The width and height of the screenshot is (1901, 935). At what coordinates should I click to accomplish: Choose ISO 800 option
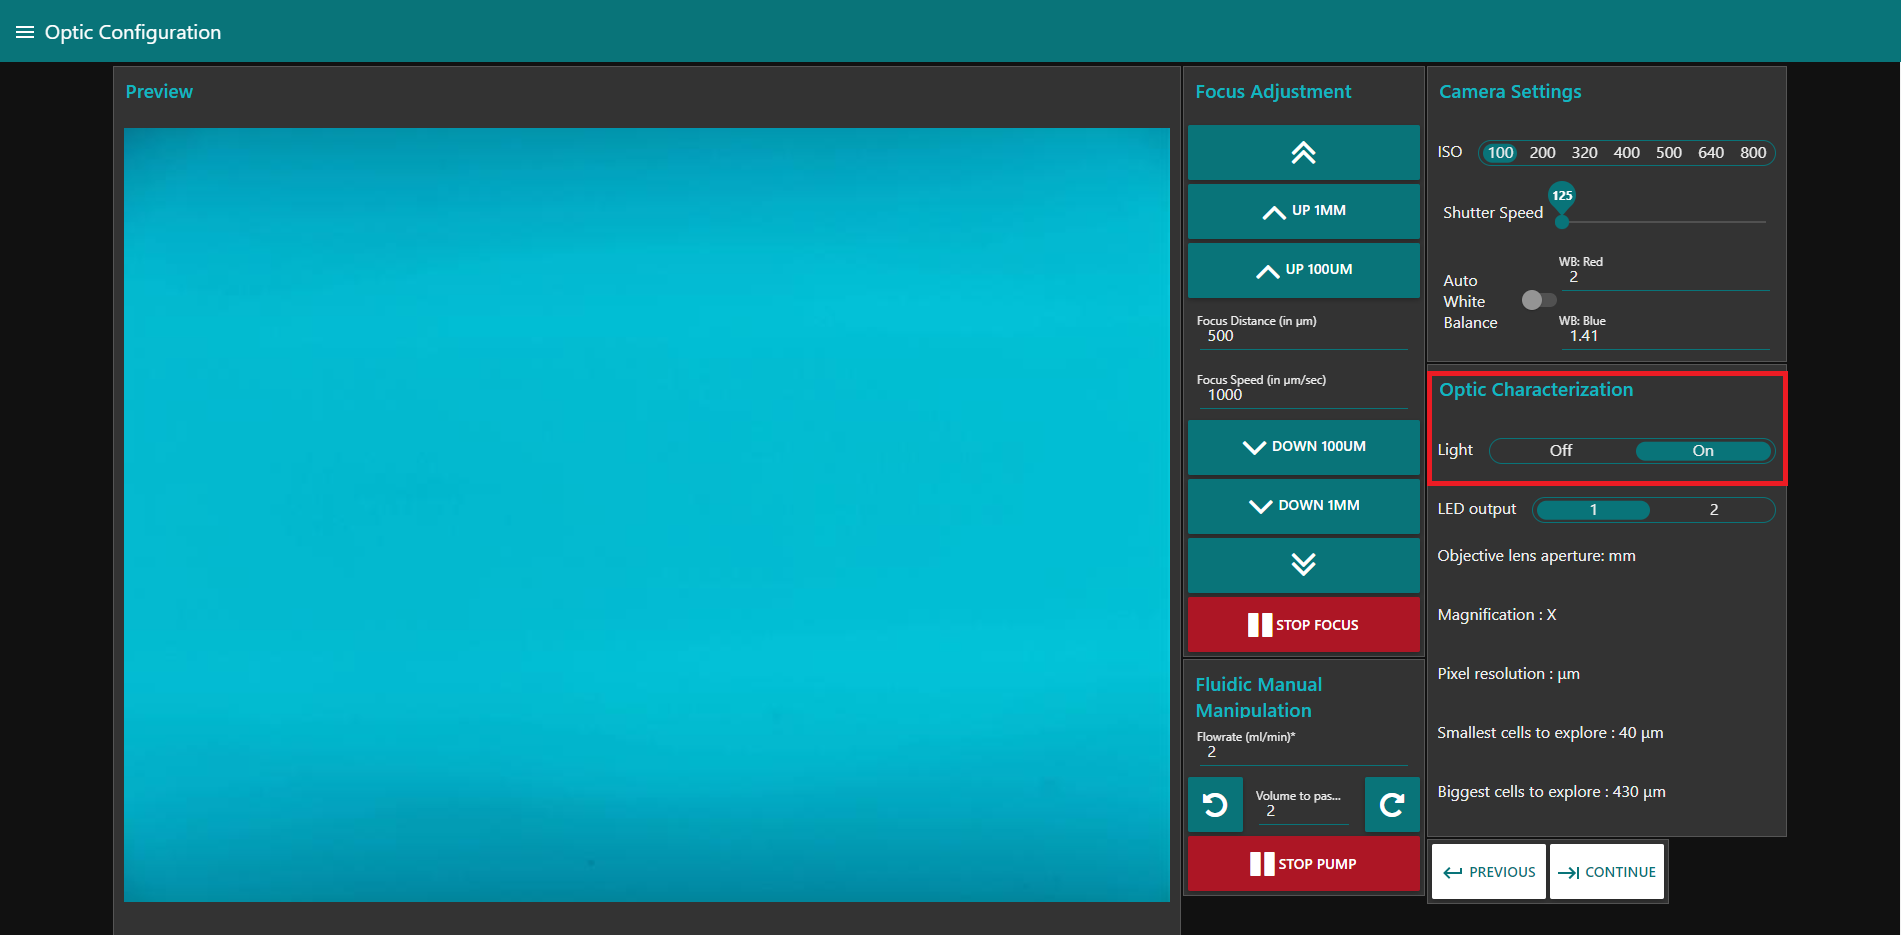pos(1752,153)
